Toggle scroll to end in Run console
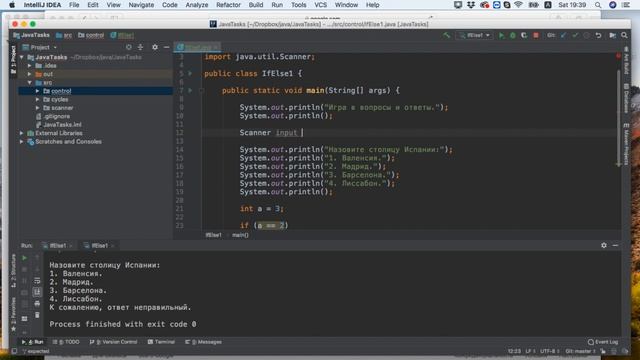 click(37, 292)
